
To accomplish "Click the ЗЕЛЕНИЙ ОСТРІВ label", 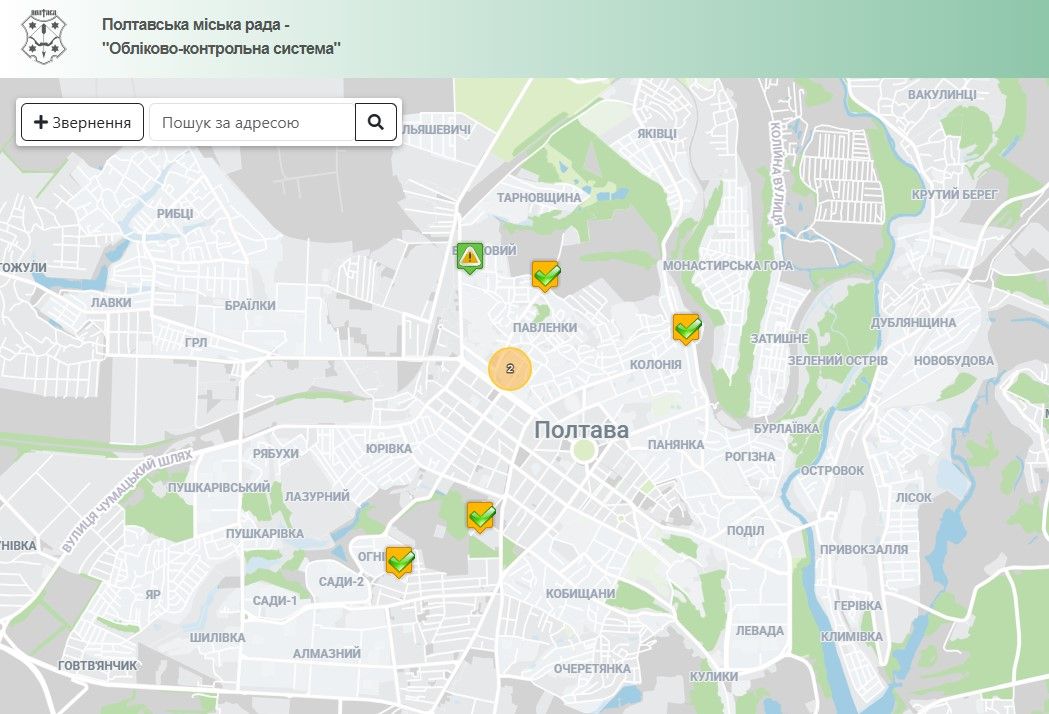I will click(838, 360).
